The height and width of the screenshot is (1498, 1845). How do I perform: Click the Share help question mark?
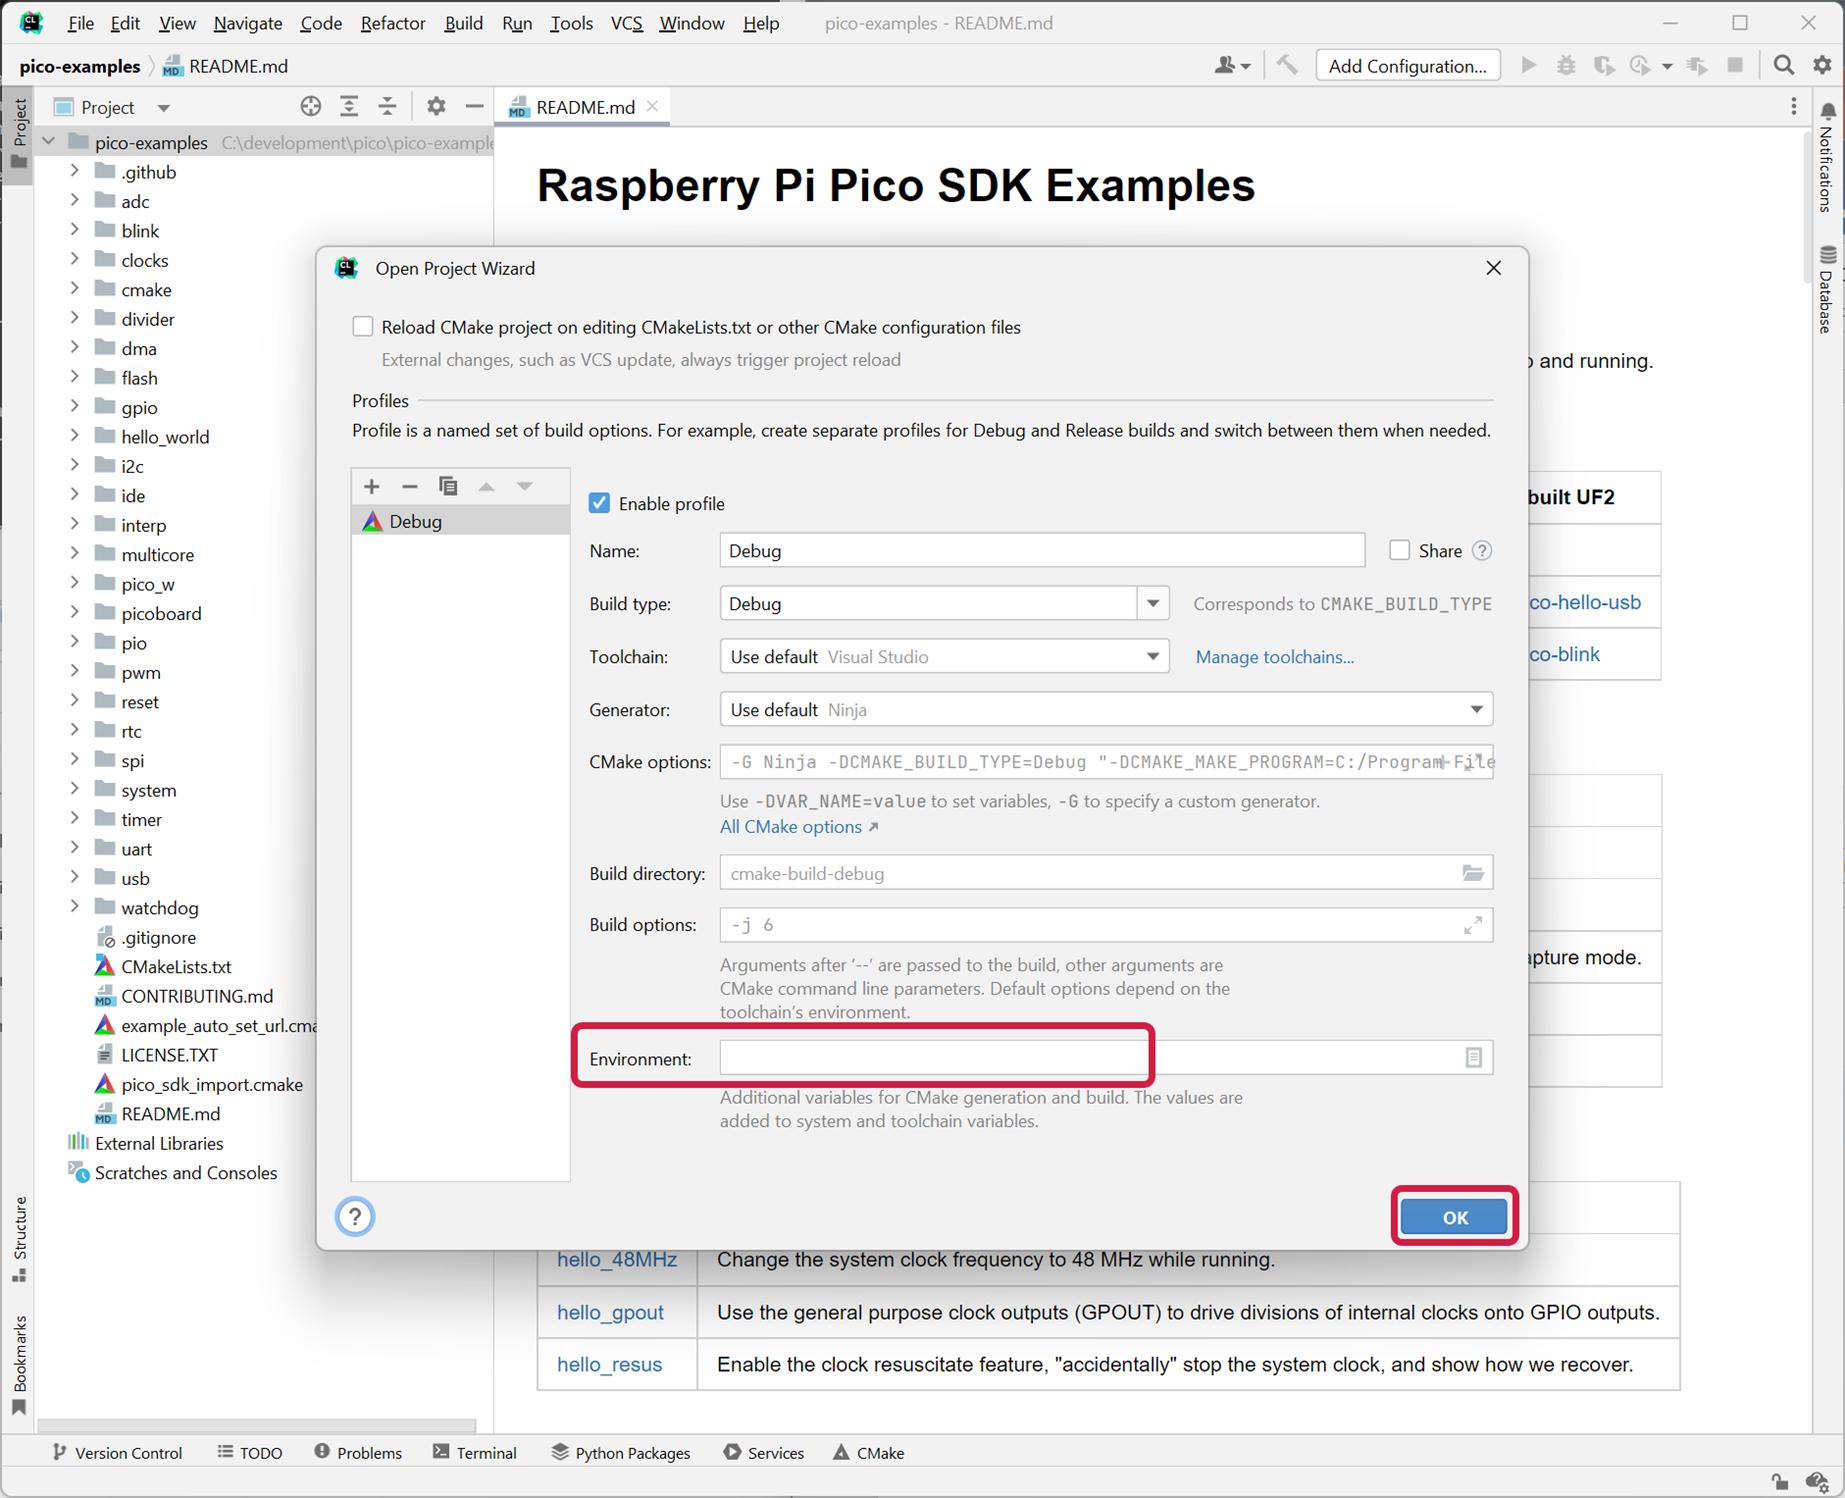click(x=1482, y=551)
